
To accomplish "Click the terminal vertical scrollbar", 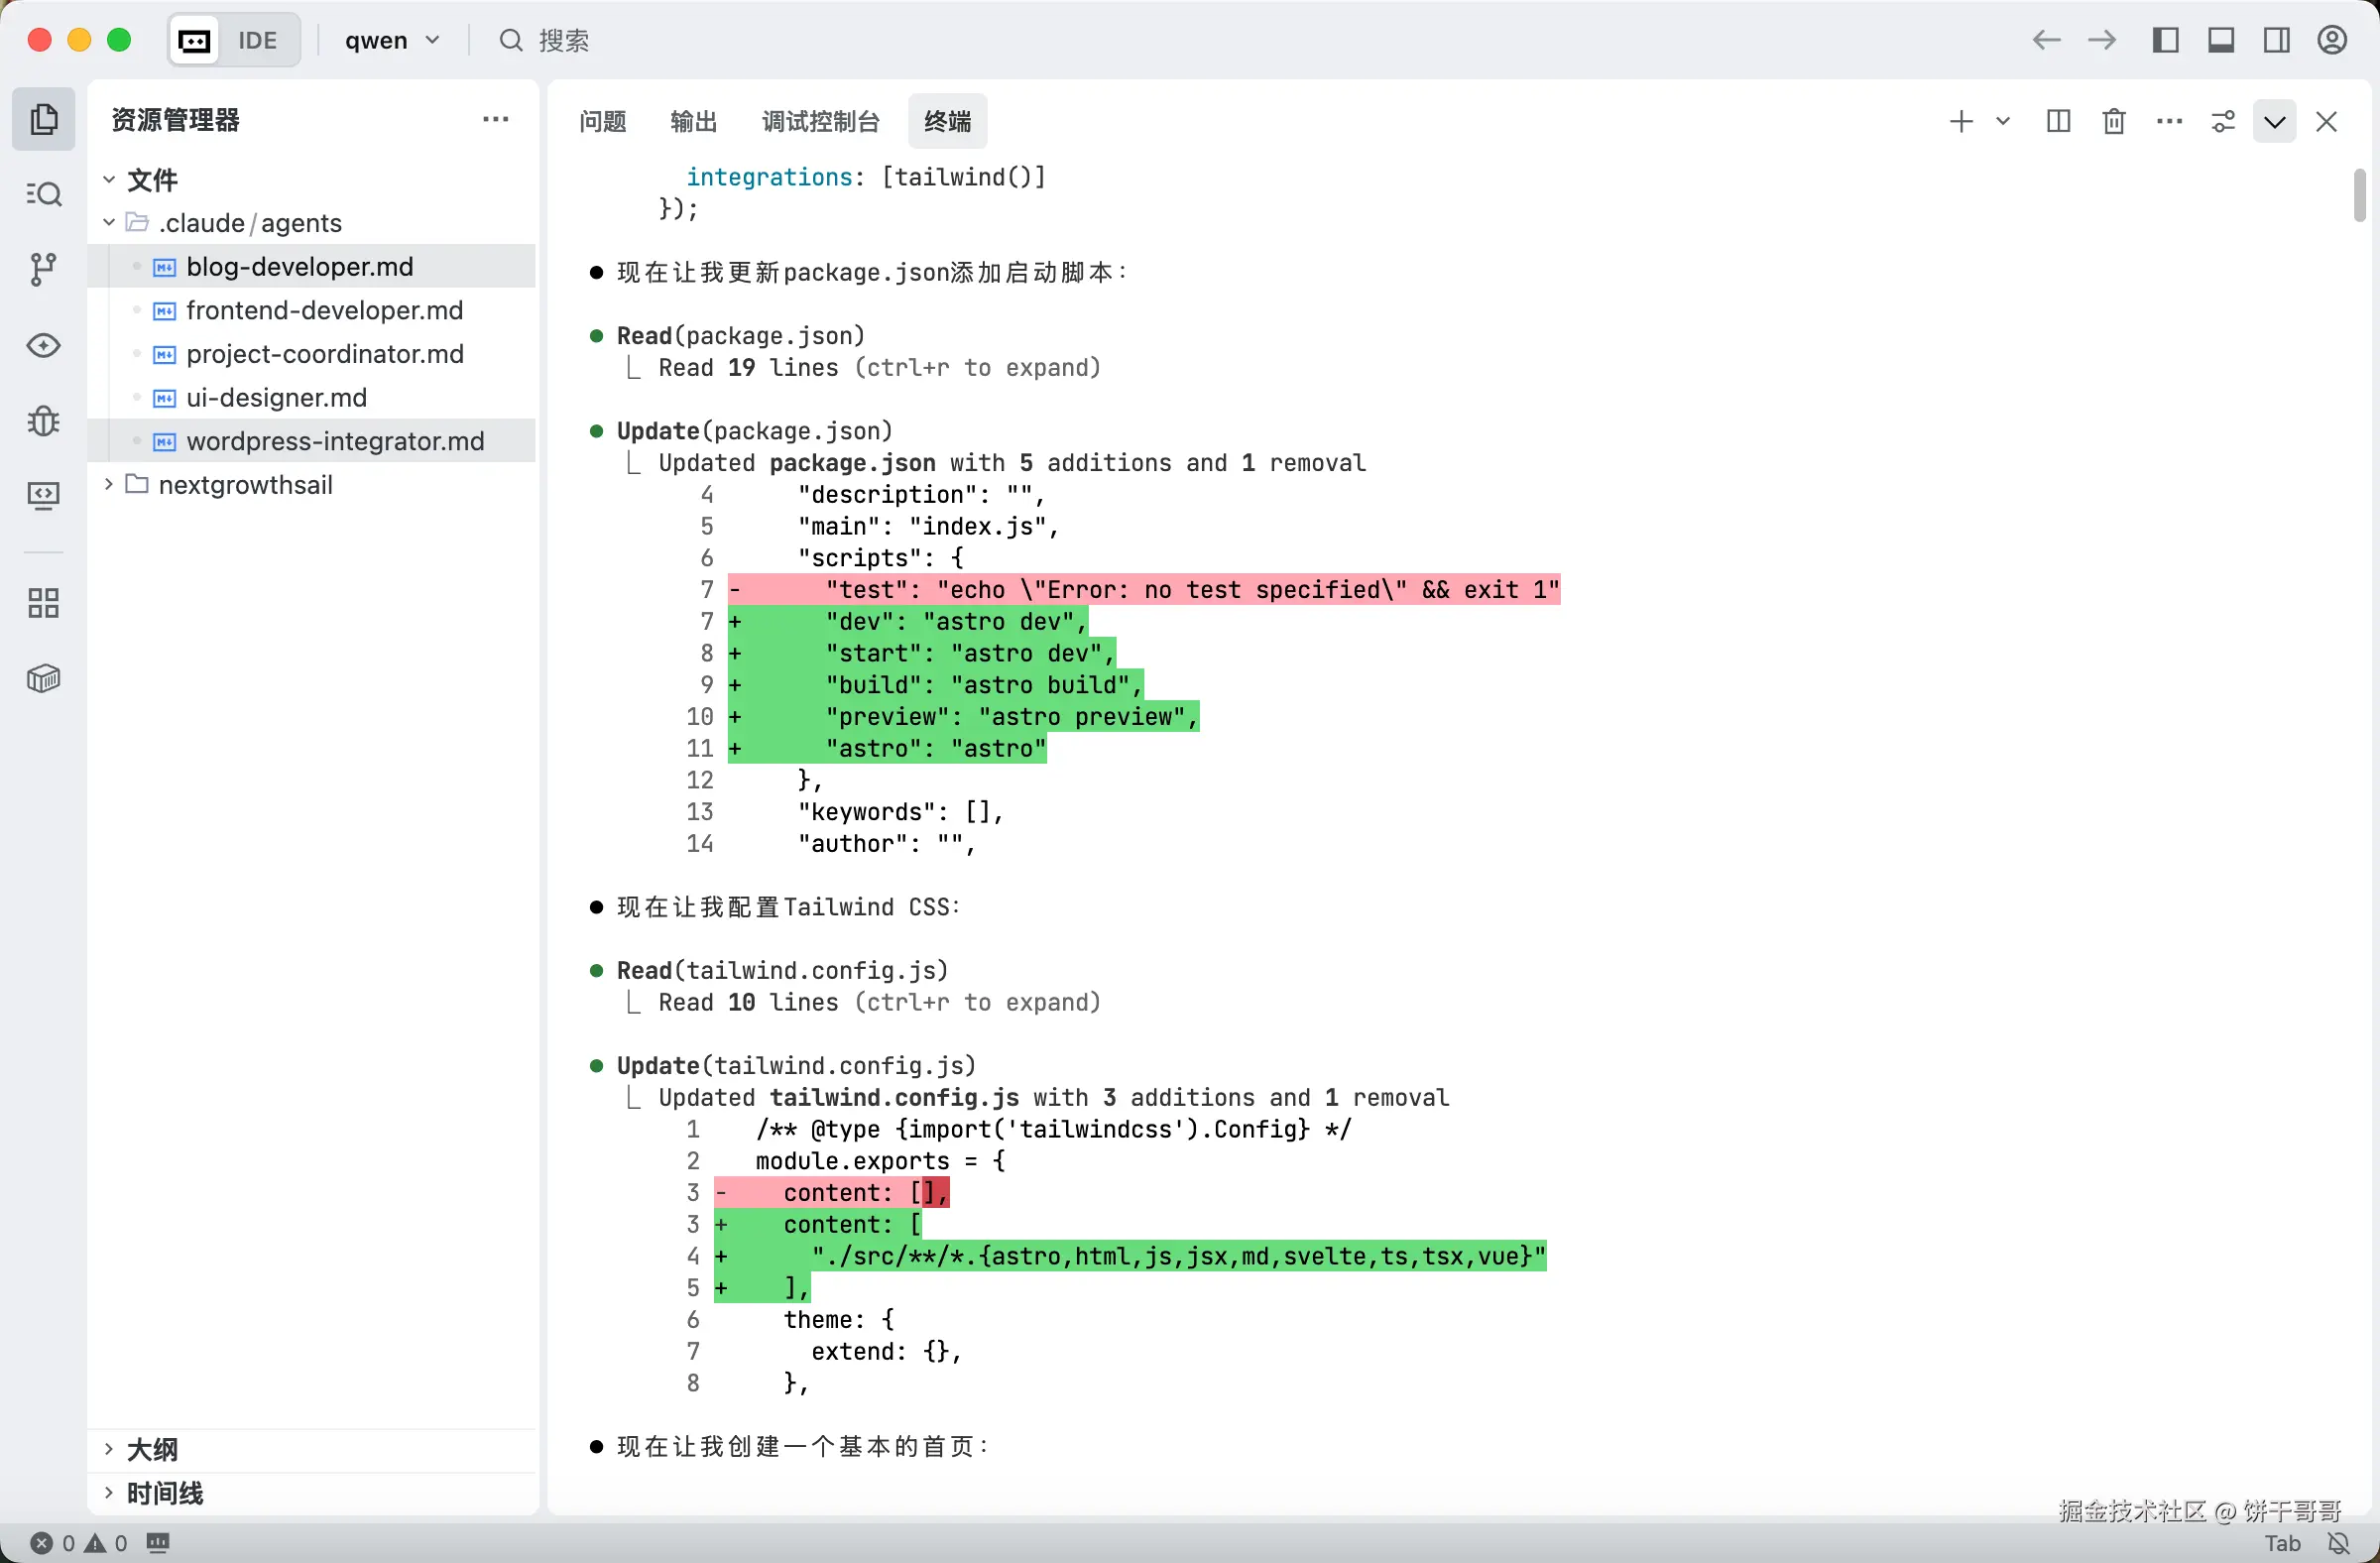I will [2359, 195].
